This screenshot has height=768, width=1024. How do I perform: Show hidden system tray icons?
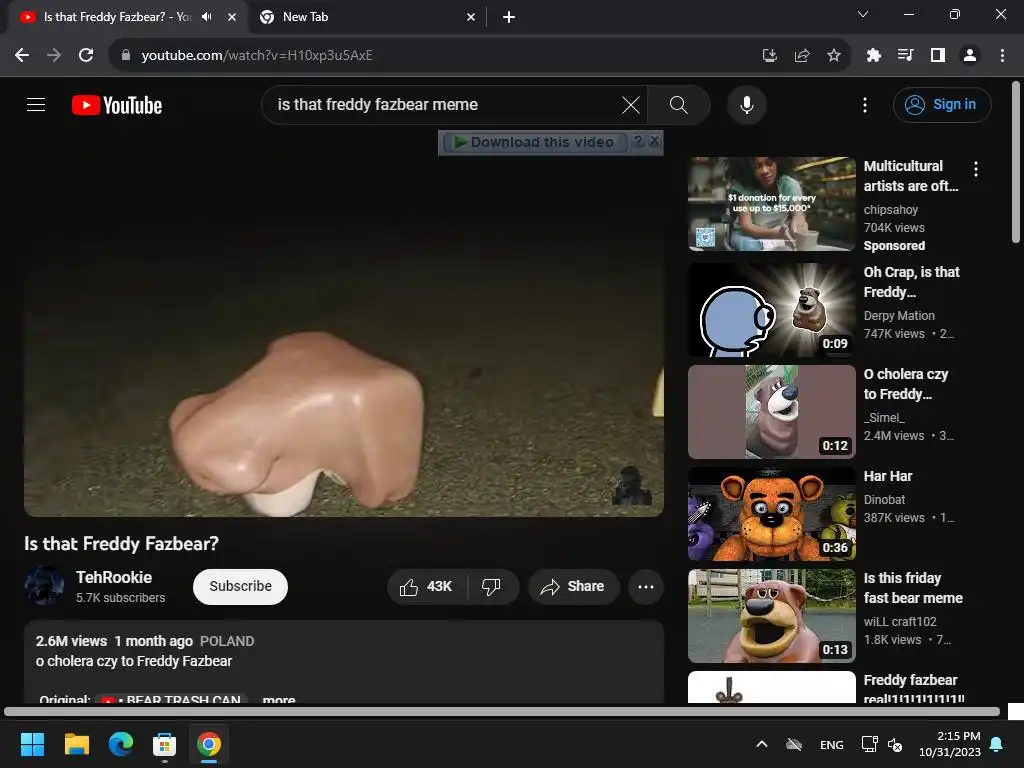[x=761, y=744]
